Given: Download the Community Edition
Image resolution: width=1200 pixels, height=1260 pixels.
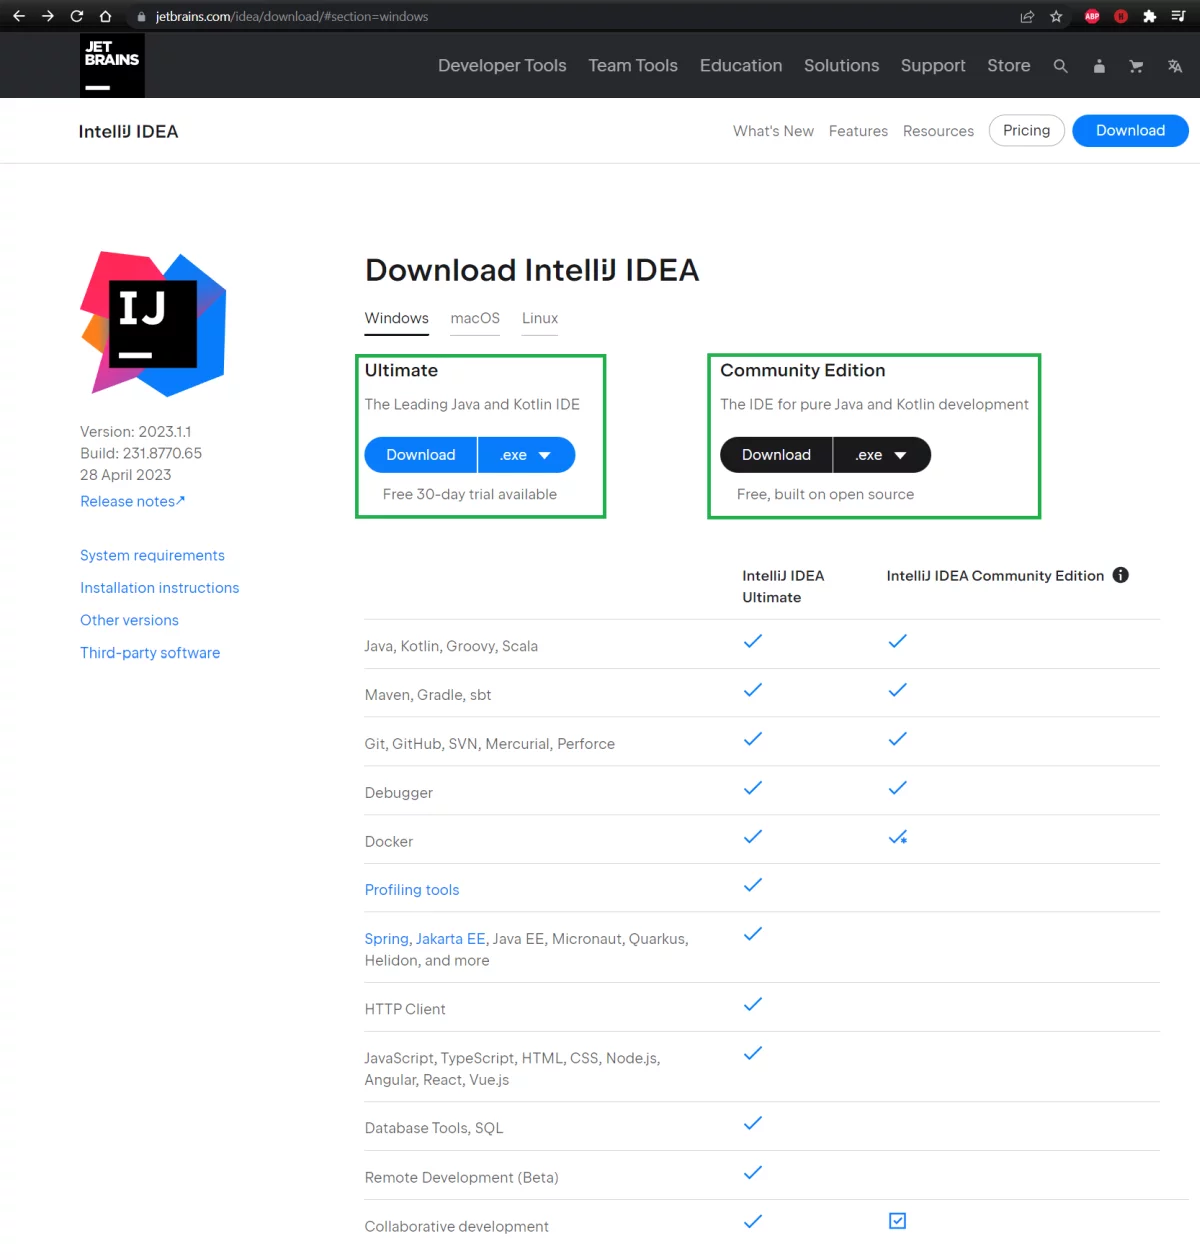Looking at the screenshot, I should pos(776,455).
